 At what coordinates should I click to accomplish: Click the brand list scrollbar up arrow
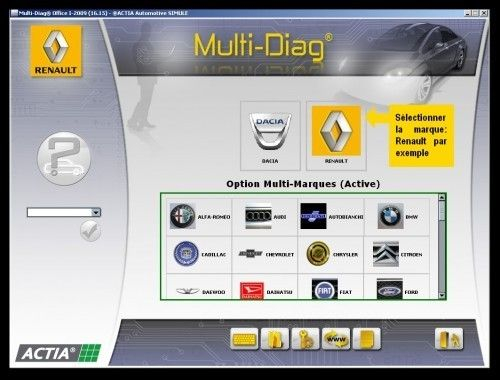point(442,197)
